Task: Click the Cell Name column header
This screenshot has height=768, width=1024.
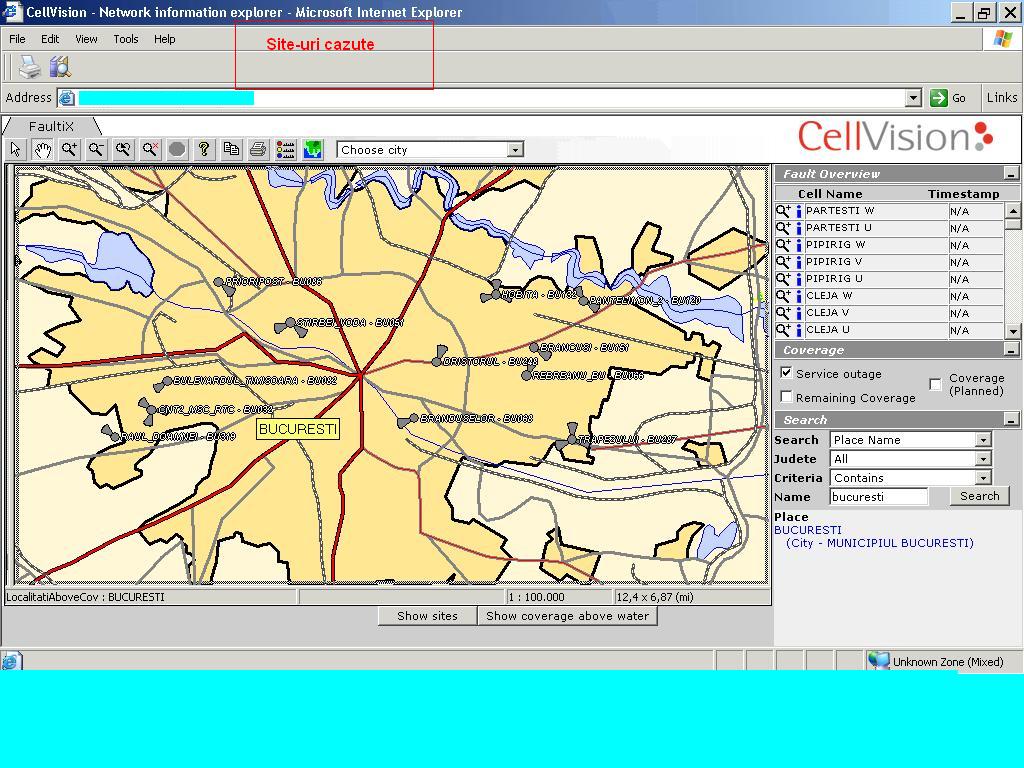Action: click(x=830, y=194)
